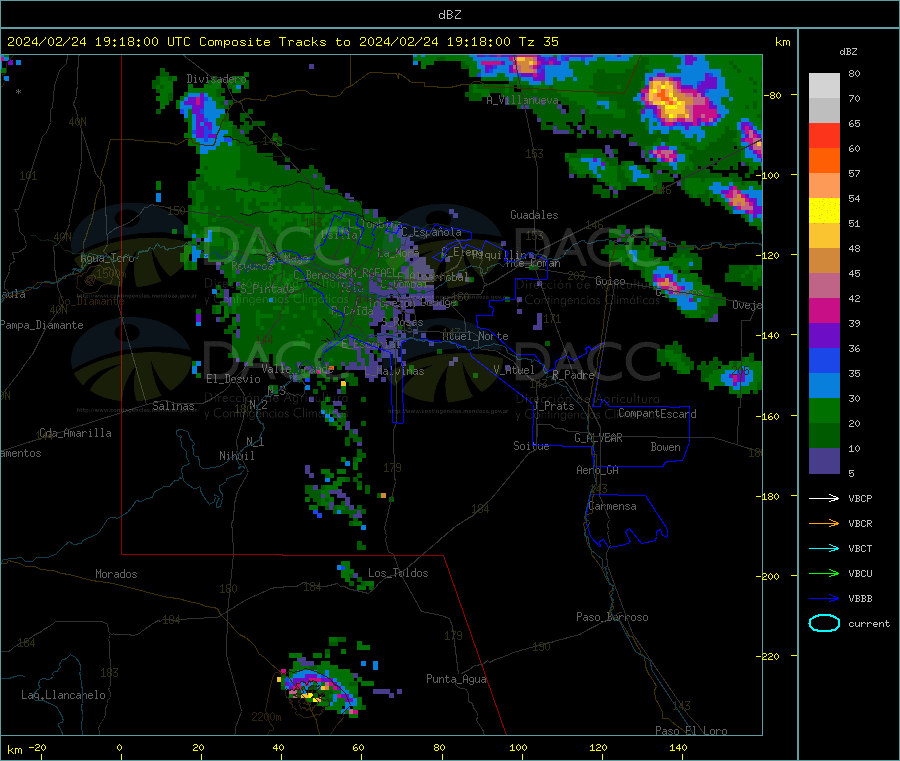The image size is (900, 761).
Task: Click the 'current' legend label
Action: pyautogui.click(x=868, y=623)
